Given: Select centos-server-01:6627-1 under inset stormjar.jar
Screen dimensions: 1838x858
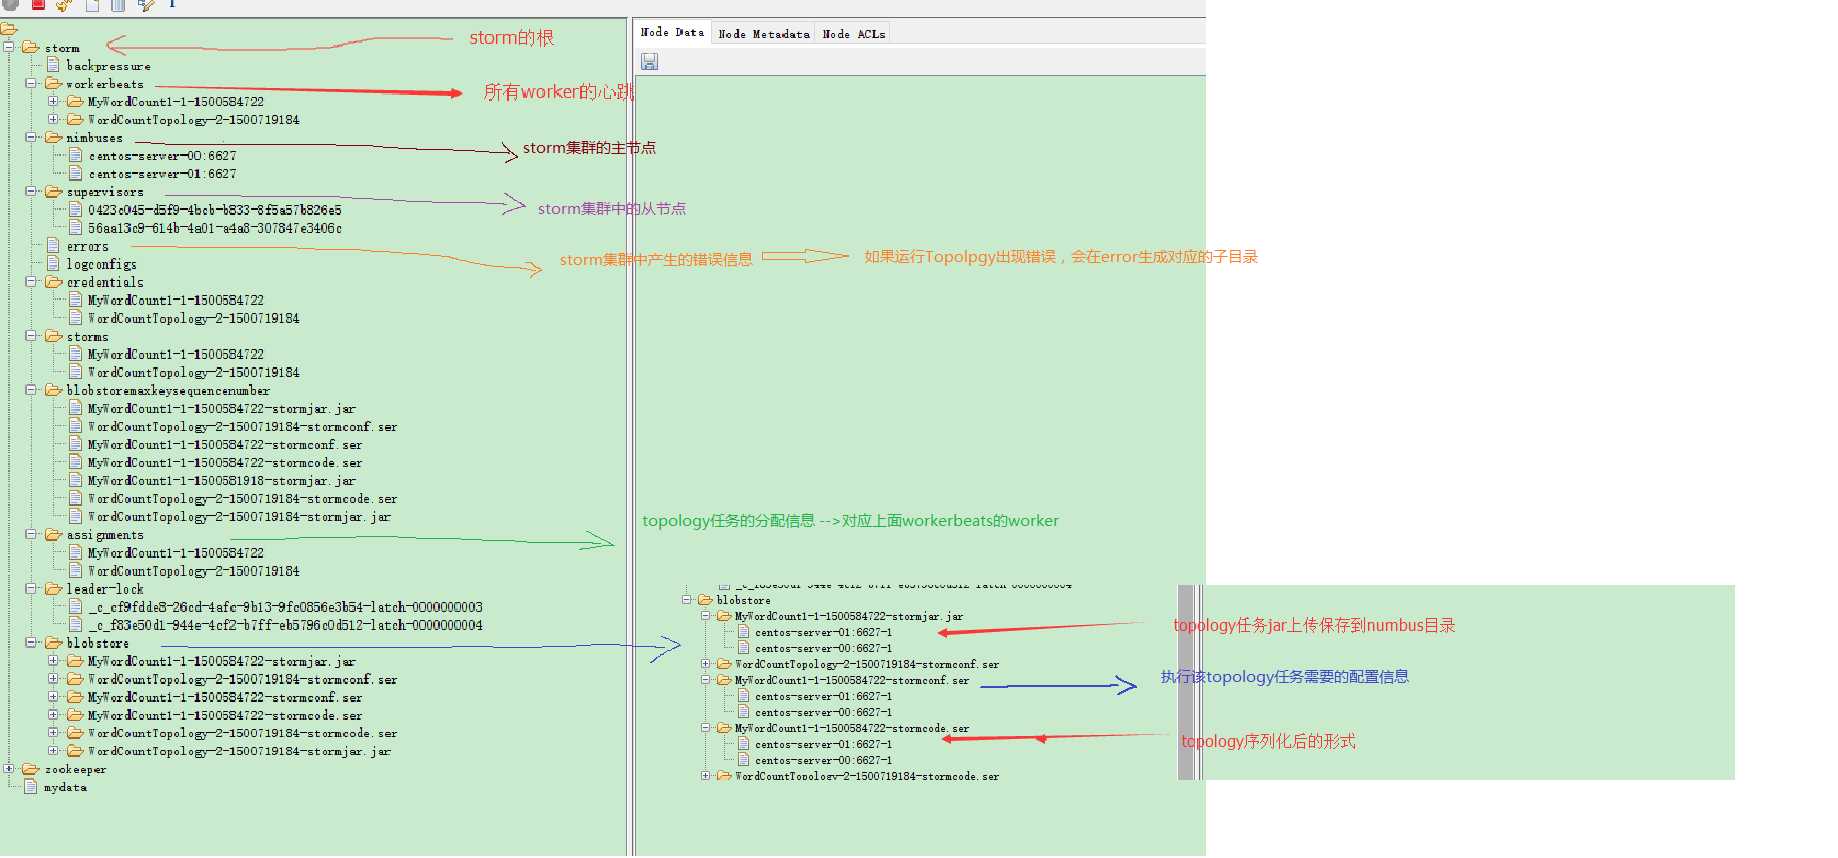Looking at the screenshot, I should coord(823,633).
